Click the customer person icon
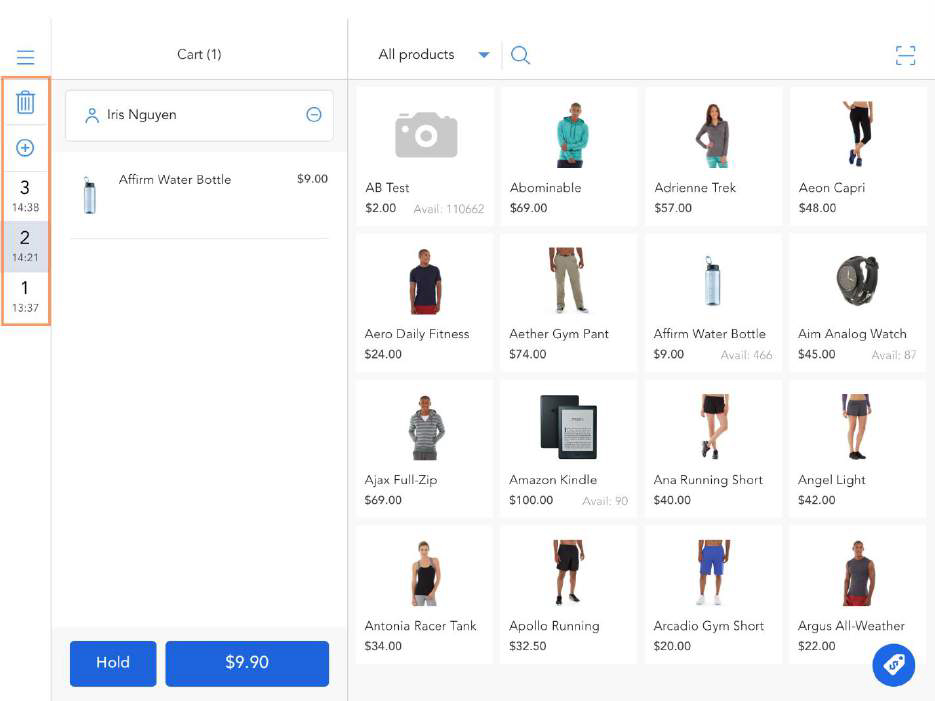The height and width of the screenshot is (701, 935). (x=92, y=115)
